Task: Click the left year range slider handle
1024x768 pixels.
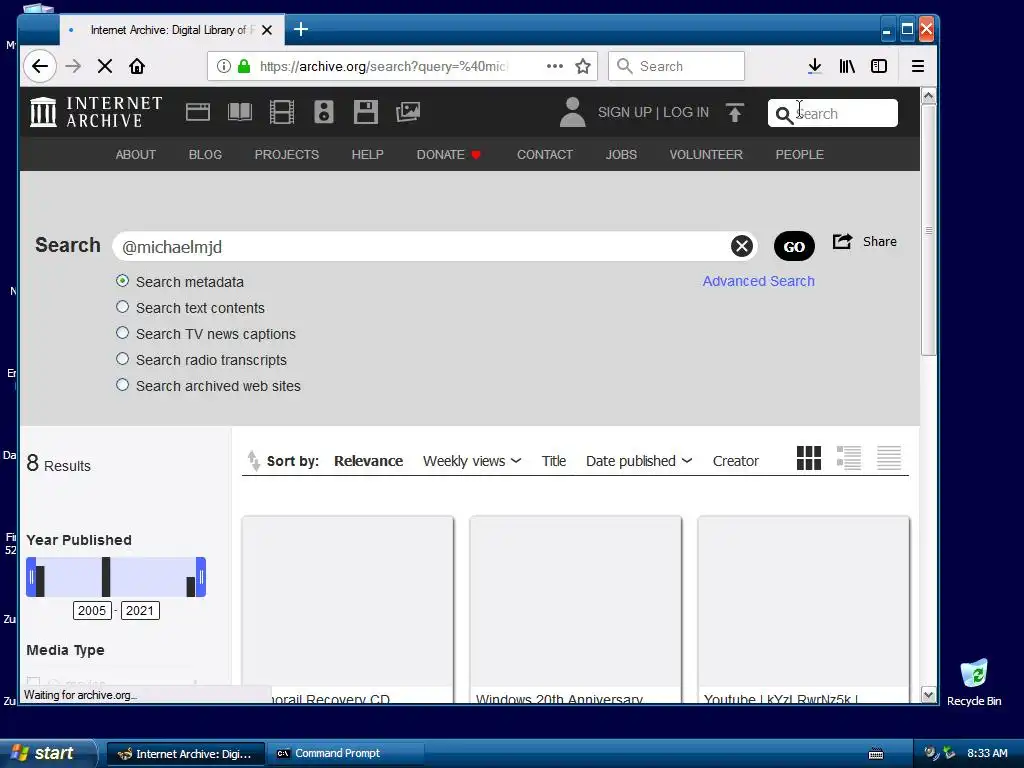Action: tap(31, 577)
